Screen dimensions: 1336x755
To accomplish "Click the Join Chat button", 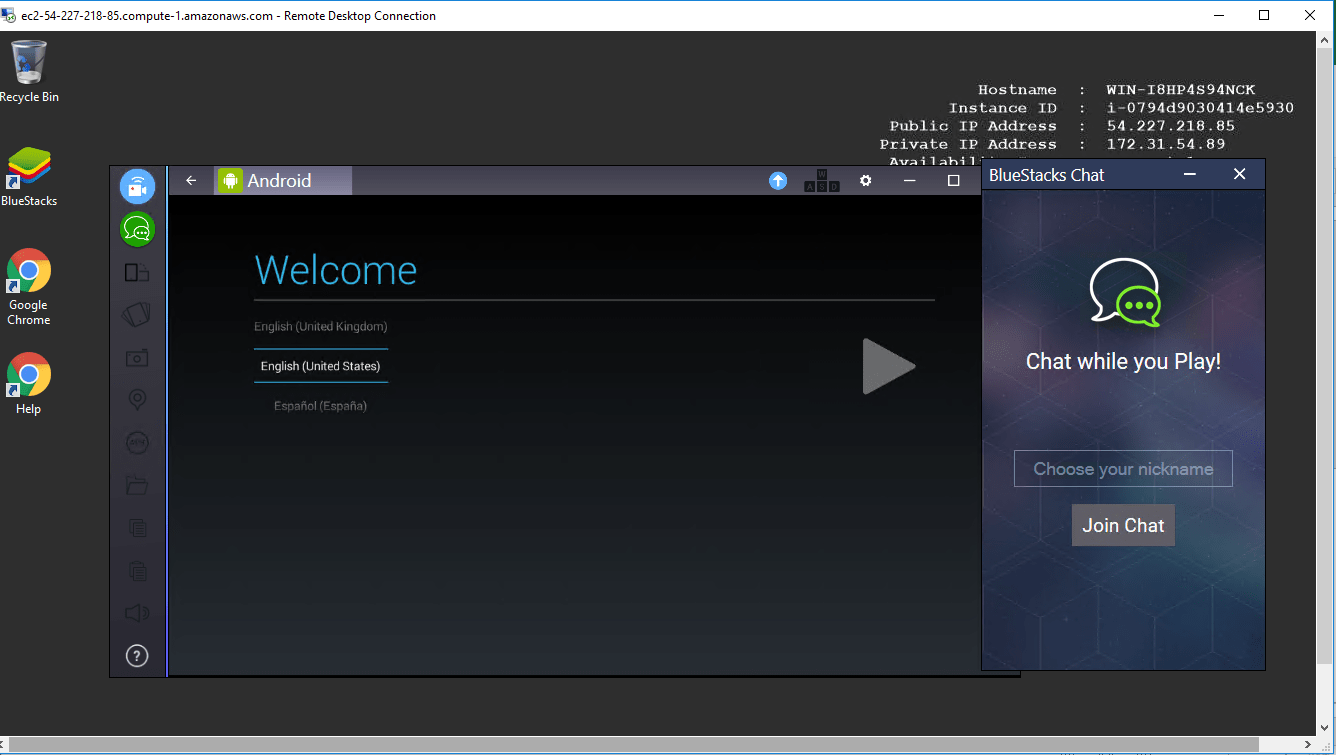I will (x=1123, y=525).
